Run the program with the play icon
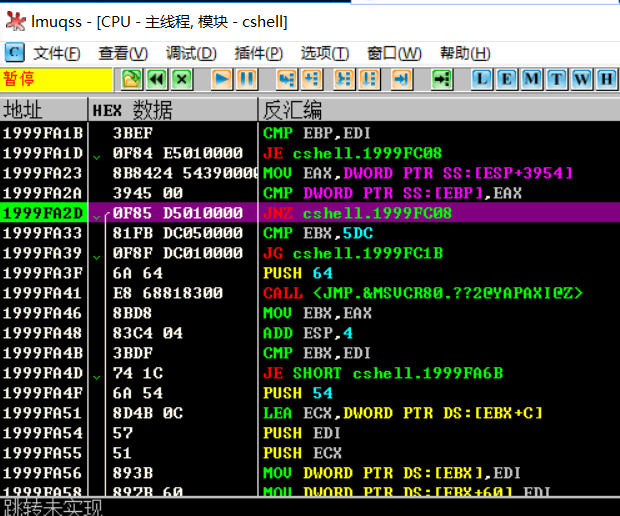620x516 pixels. [x=221, y=79]
